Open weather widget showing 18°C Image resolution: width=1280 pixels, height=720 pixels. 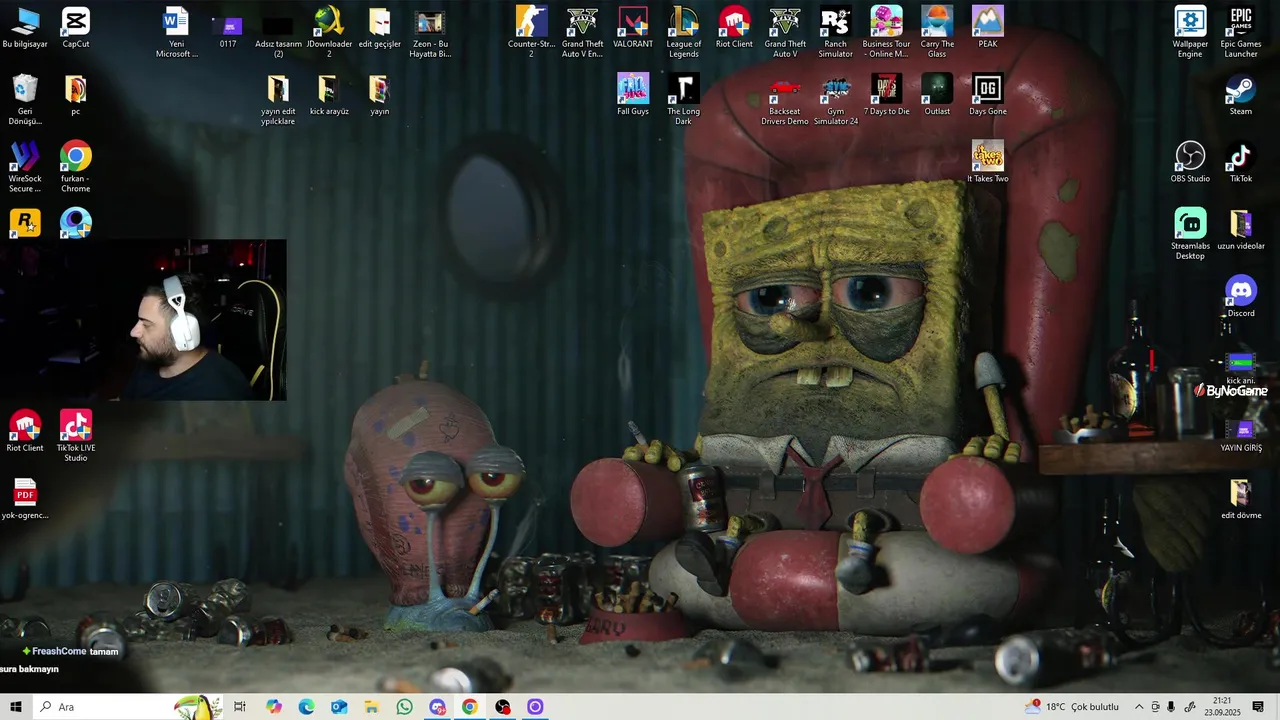point(1072,707)
